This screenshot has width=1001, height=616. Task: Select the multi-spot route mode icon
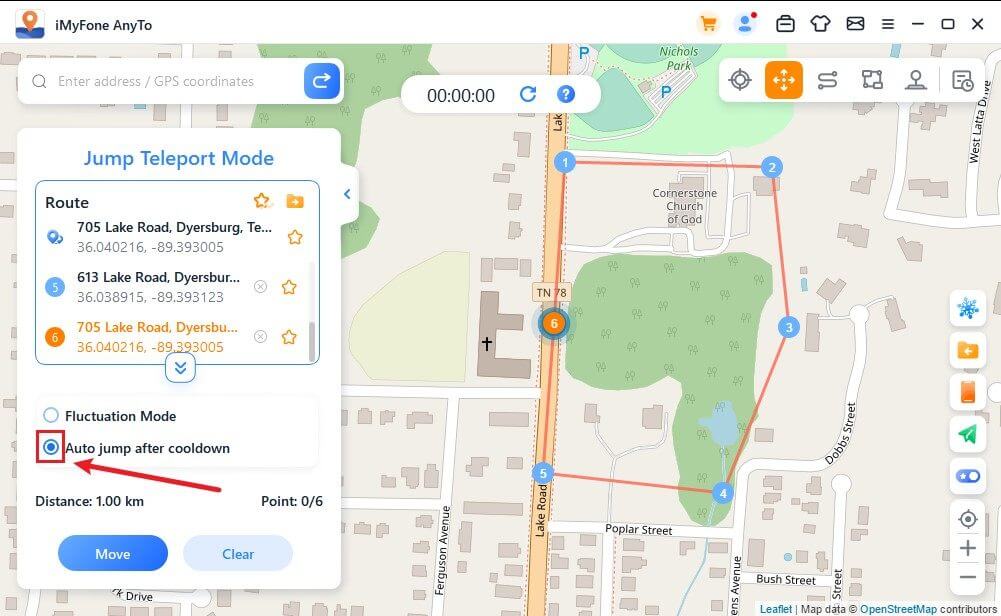tap(872, 80)
